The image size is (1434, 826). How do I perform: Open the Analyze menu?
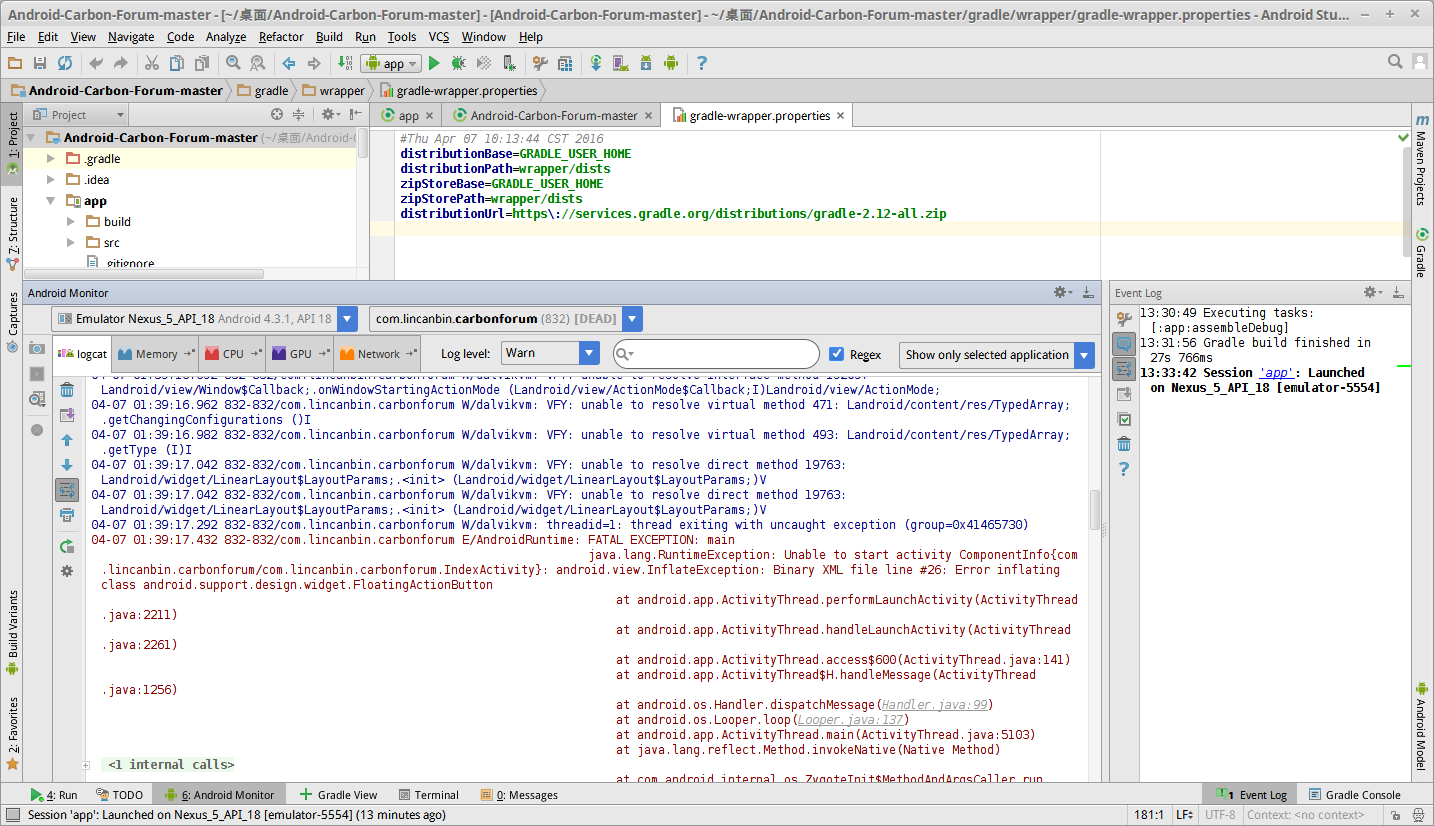coord(226,37)
